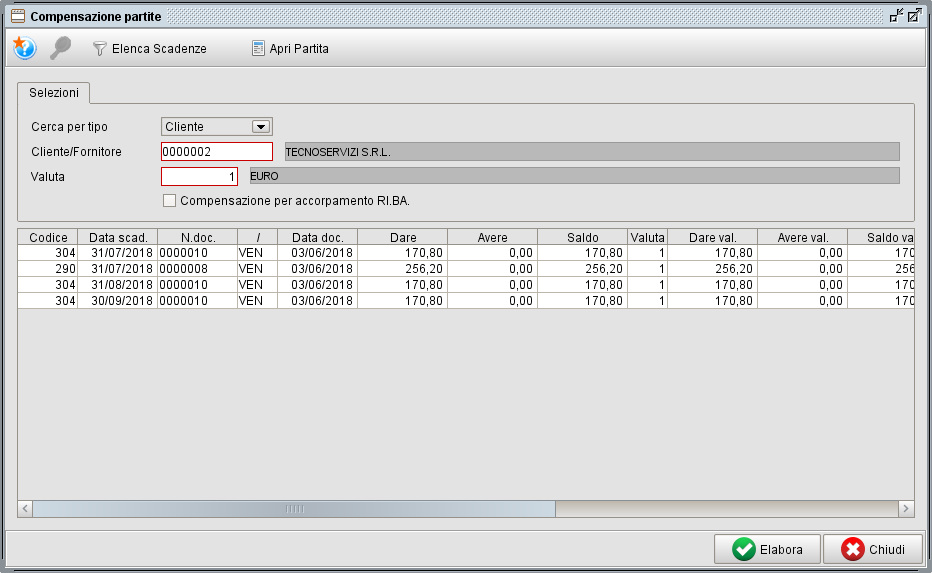Click the Apri Partita document icon
The width and height of the screenshot is (932, 573).
click(258, 48)
